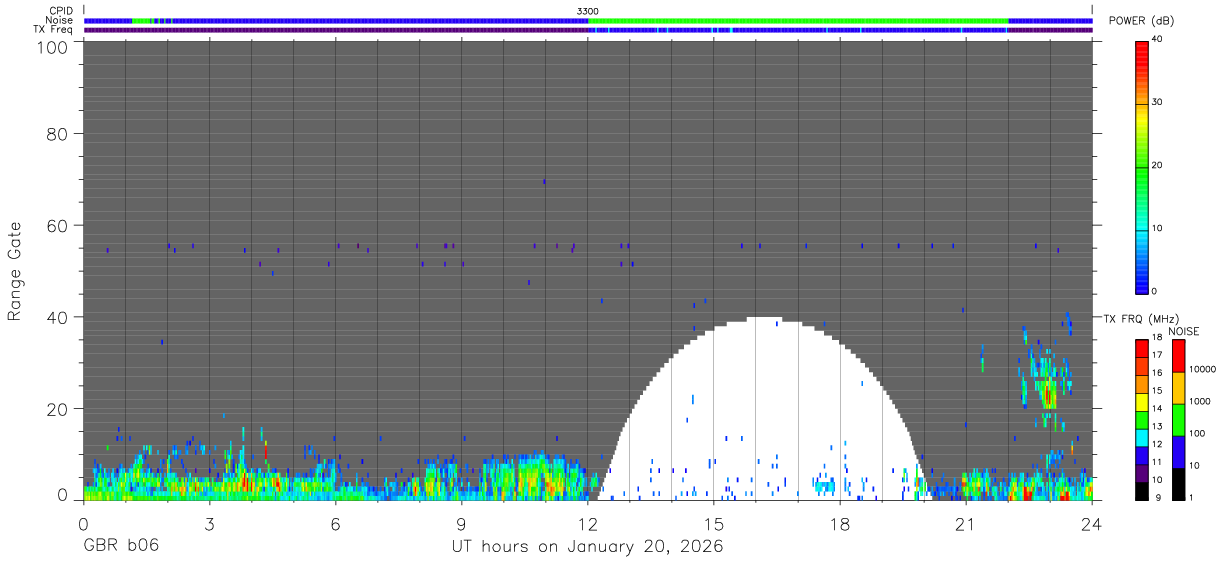Click the black block in the NOISE legend
1228x567 pixels.
1179,484
